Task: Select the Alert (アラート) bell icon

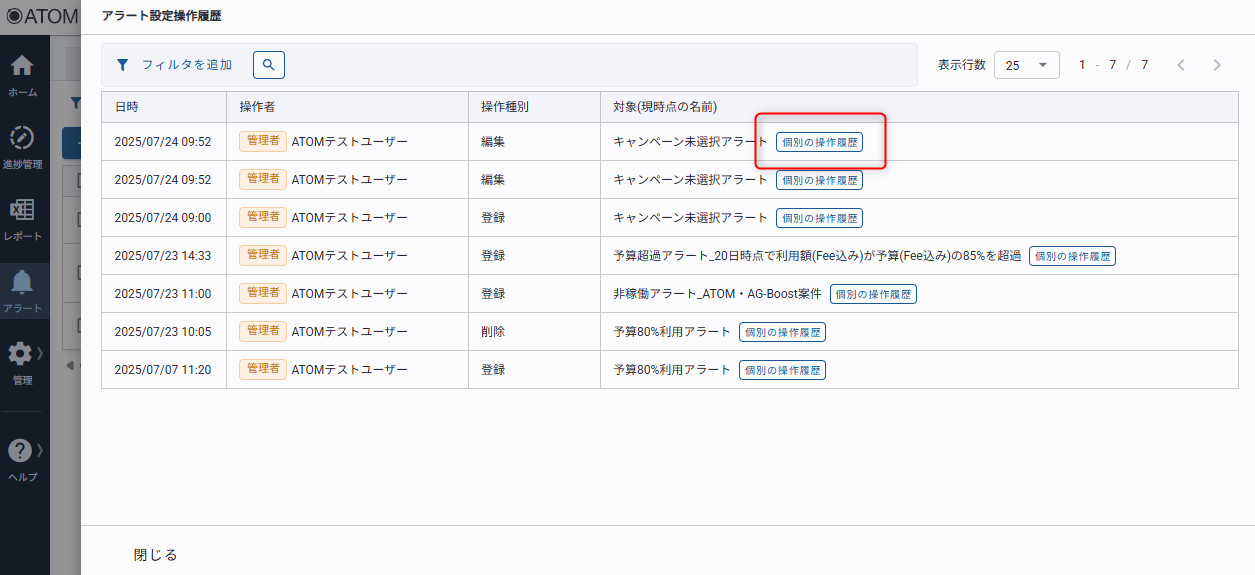Action: [x=22, y=284]
